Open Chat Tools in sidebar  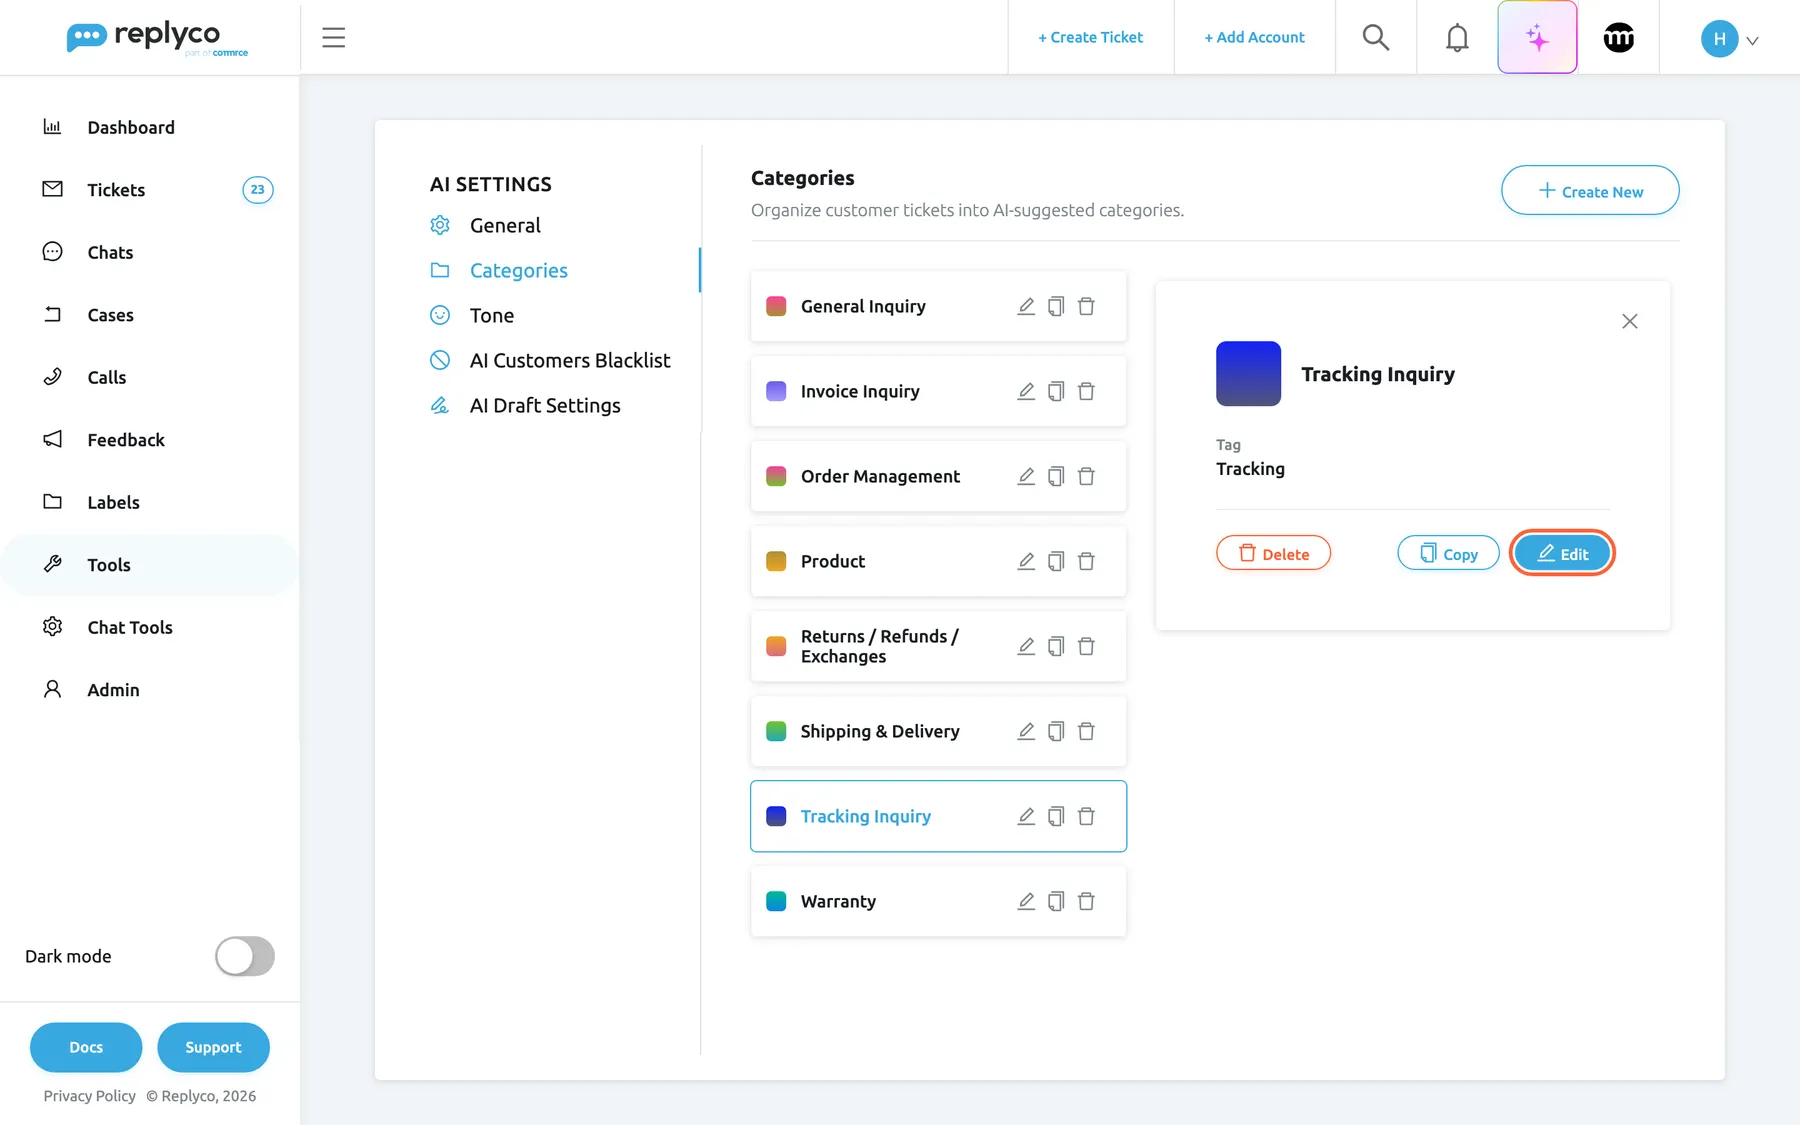pos(130,627)
